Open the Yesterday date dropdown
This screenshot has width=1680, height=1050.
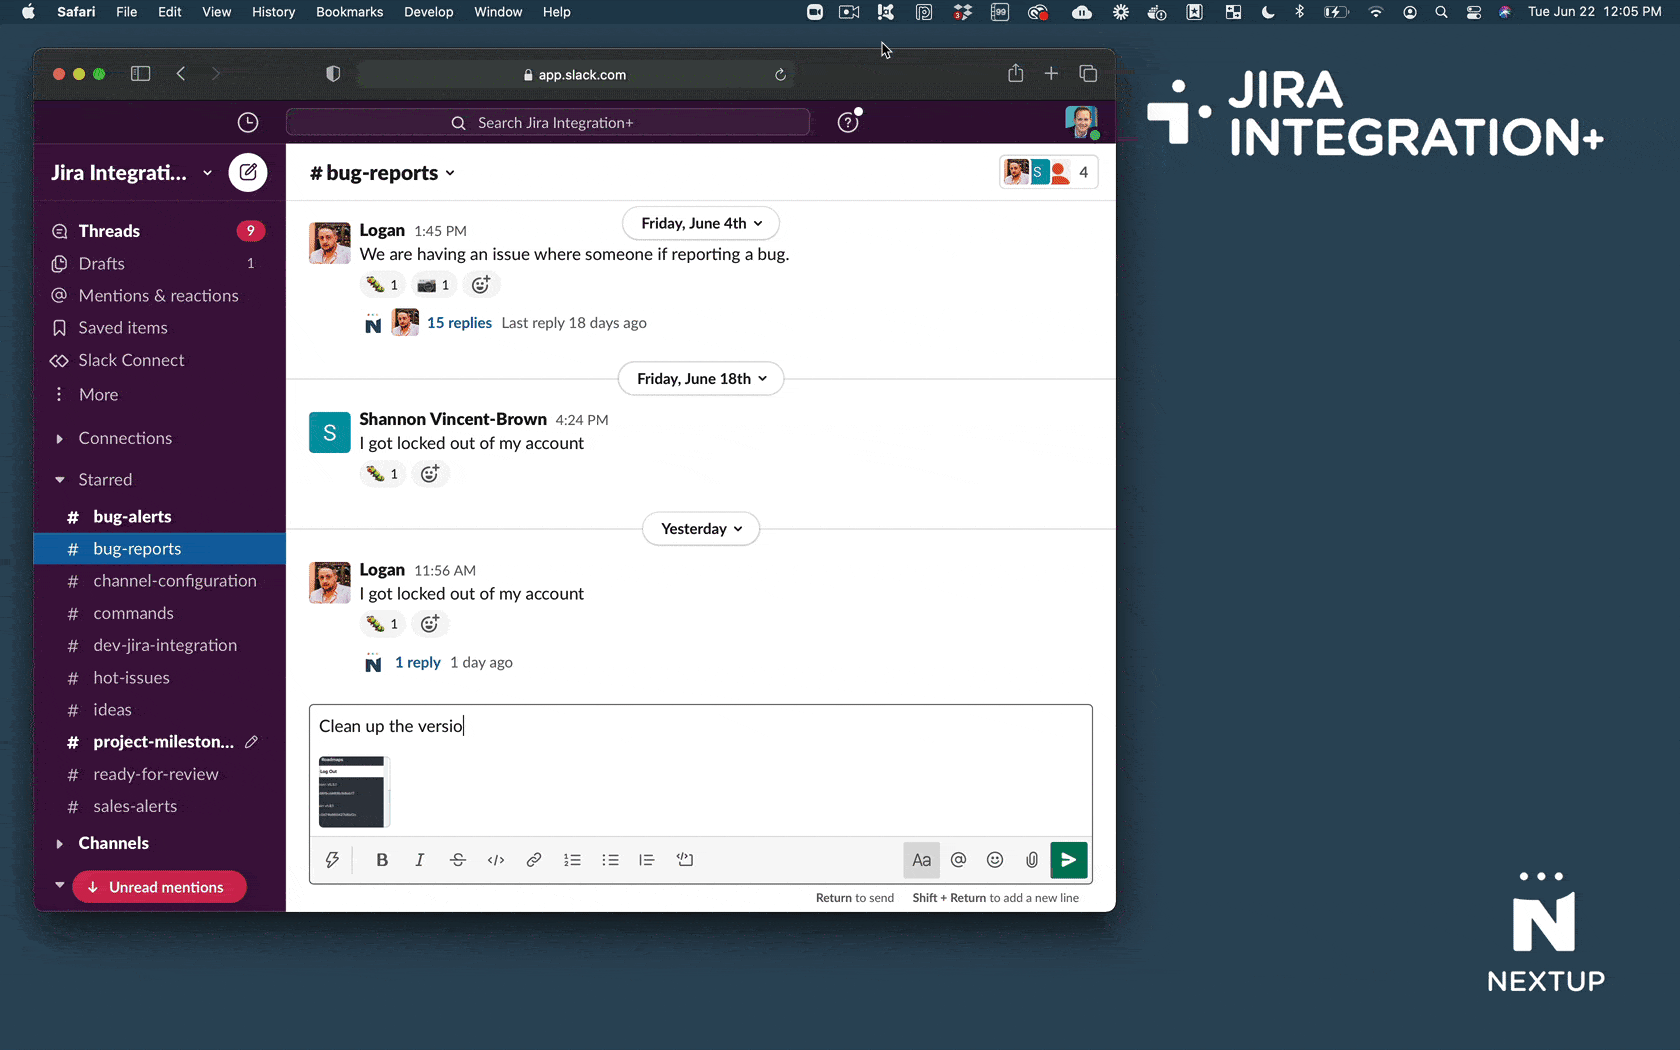click(x=701, y=529)
